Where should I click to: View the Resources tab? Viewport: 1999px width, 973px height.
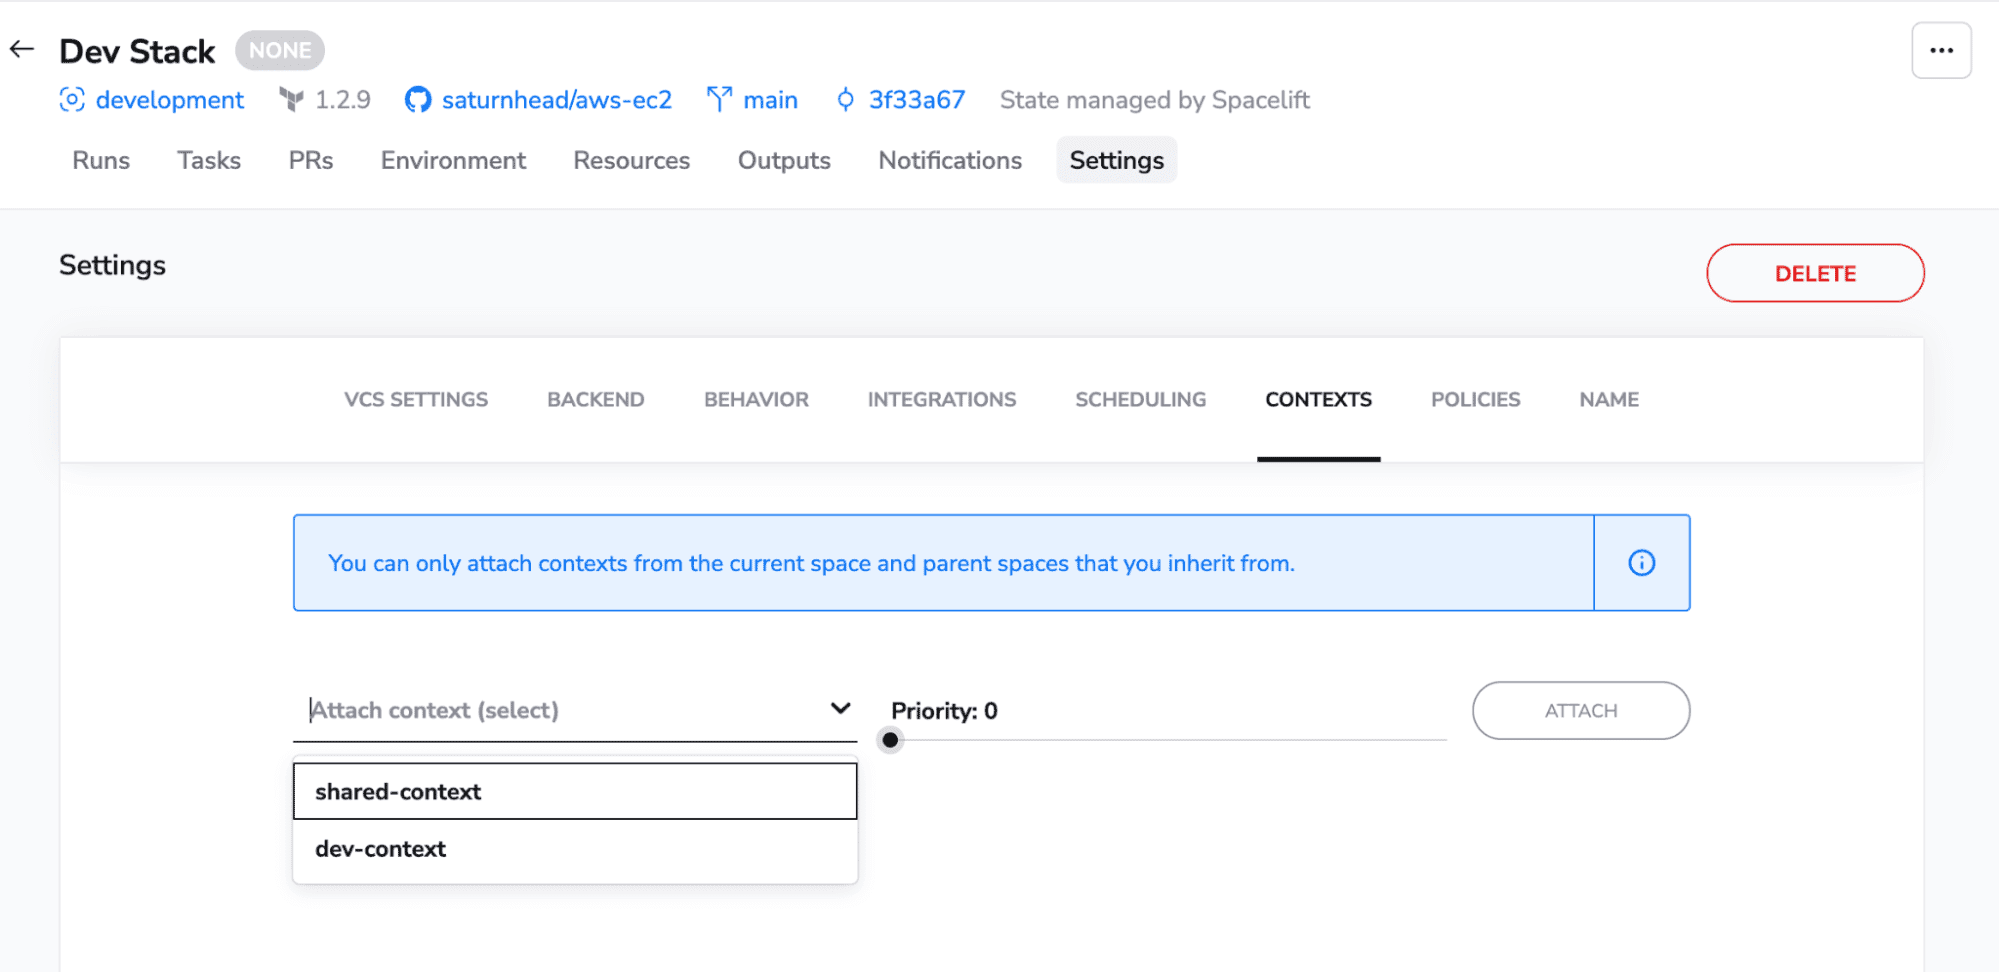pos(632,160)
